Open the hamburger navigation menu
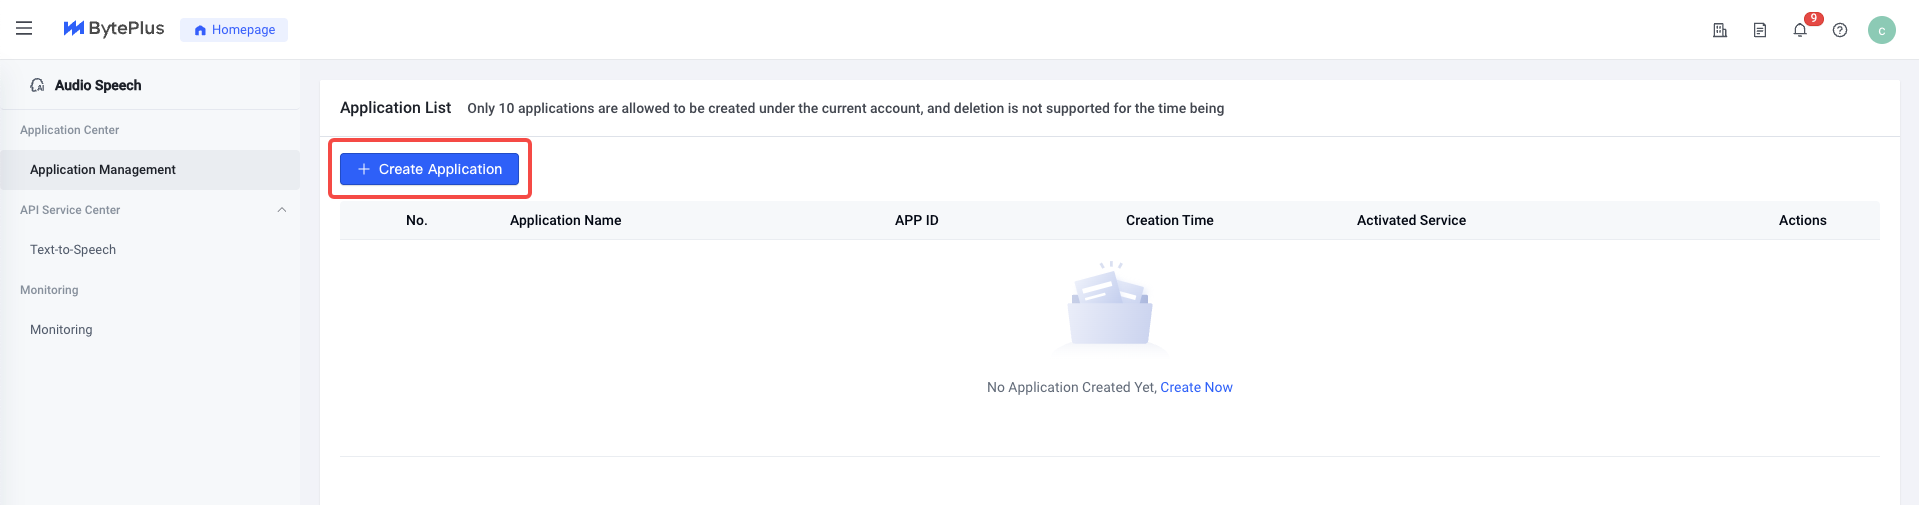This screenshot has width=1919, height=505. (x=24, y=29)
